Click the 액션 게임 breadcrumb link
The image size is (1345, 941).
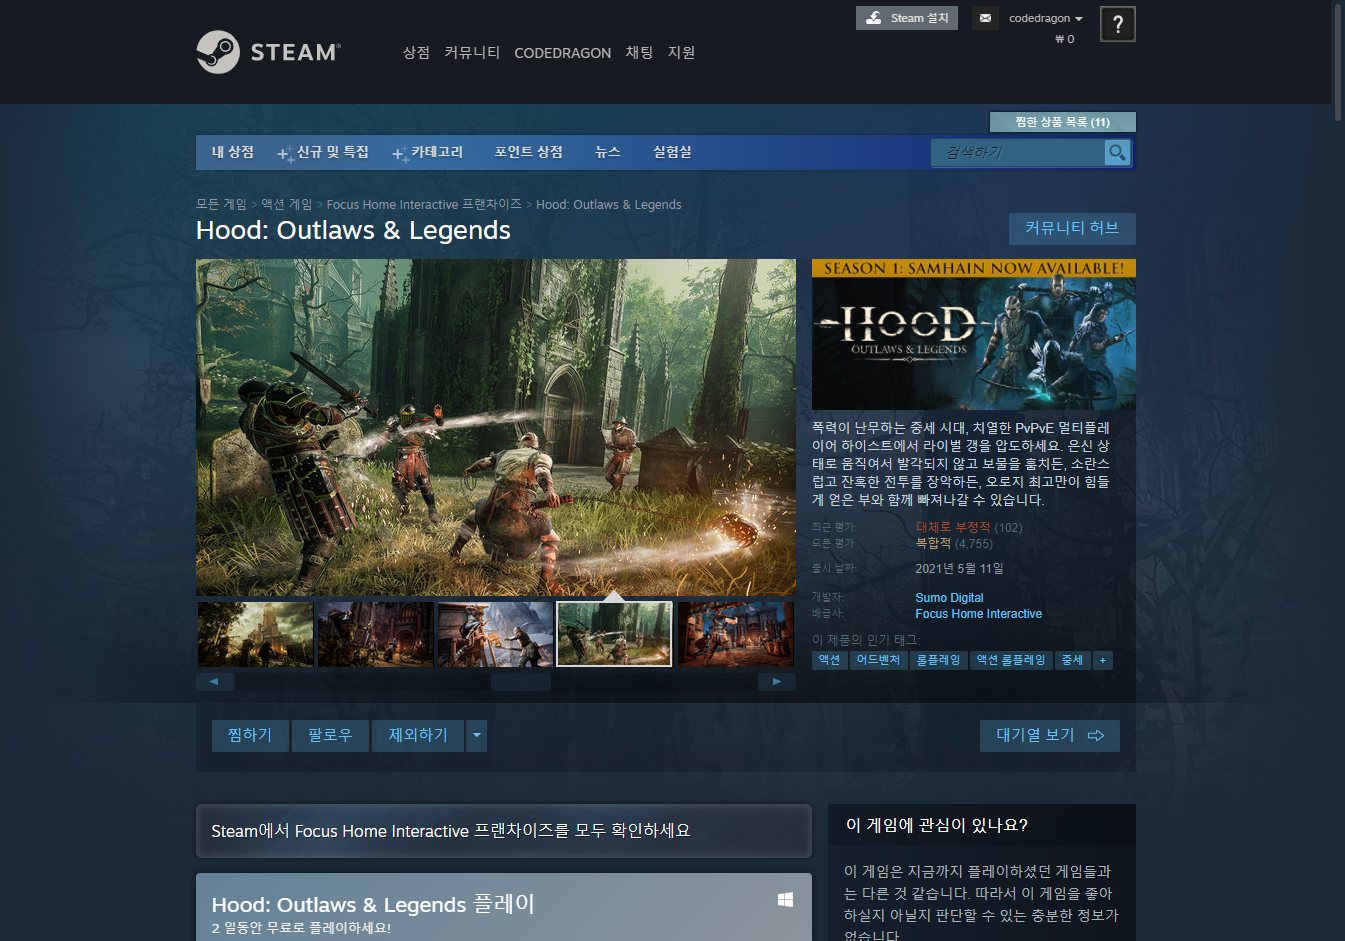click(287, 204)
